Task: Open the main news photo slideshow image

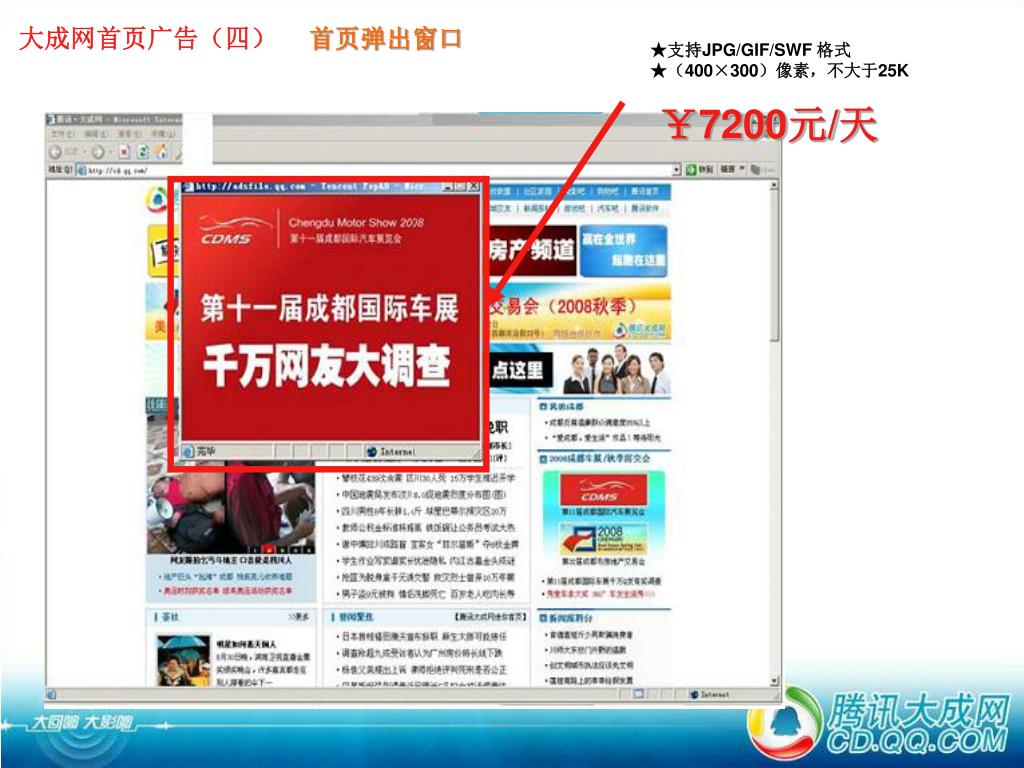Action: (231, 511)
